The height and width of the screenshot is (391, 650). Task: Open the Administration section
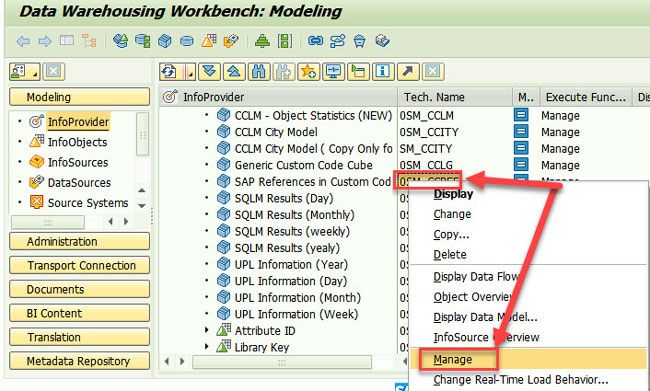[x=79, y=241]
